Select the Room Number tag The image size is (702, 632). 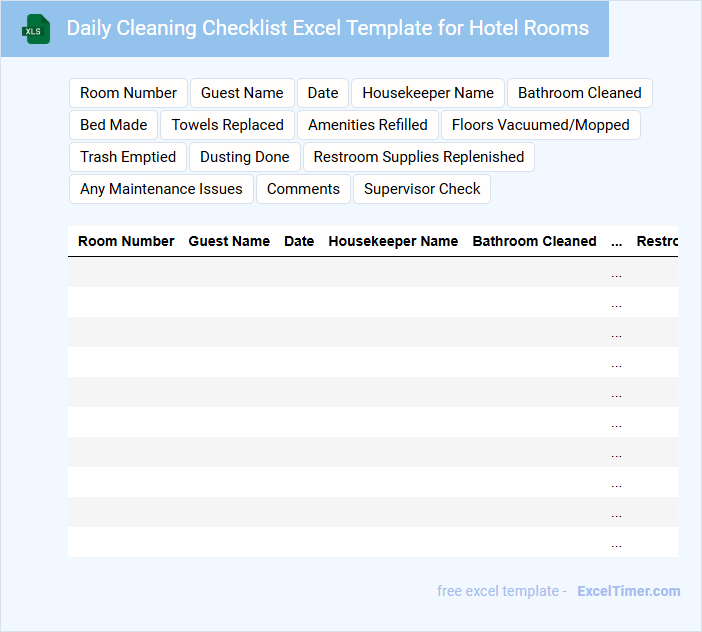point(128,93)
